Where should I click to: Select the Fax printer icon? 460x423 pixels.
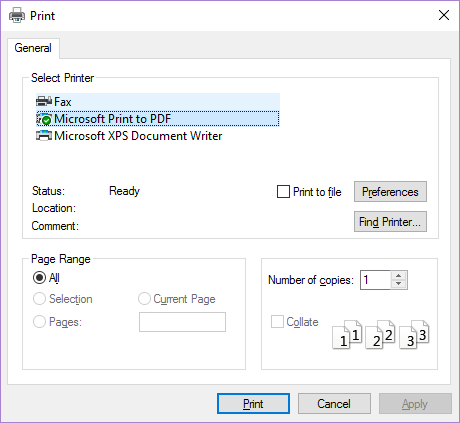tap(44, 101)
